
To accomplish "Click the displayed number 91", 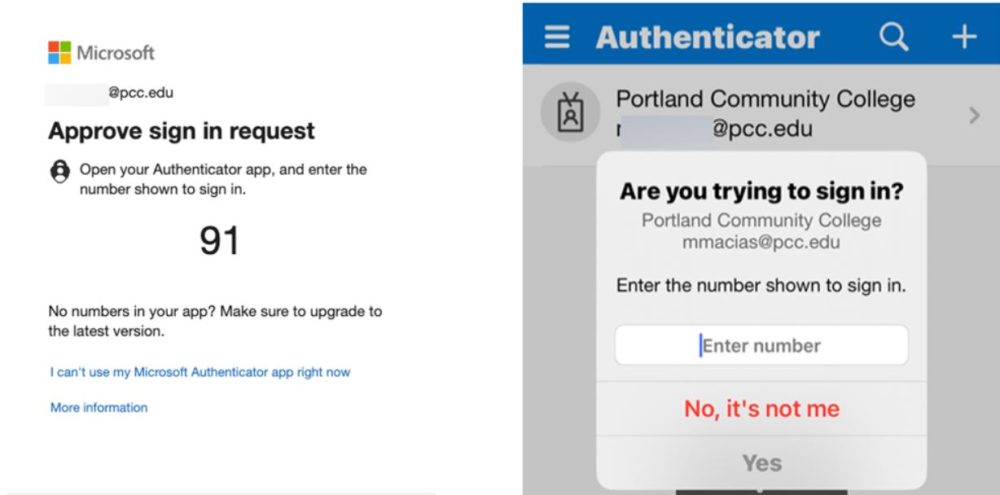I will click(x=219, y=240).
